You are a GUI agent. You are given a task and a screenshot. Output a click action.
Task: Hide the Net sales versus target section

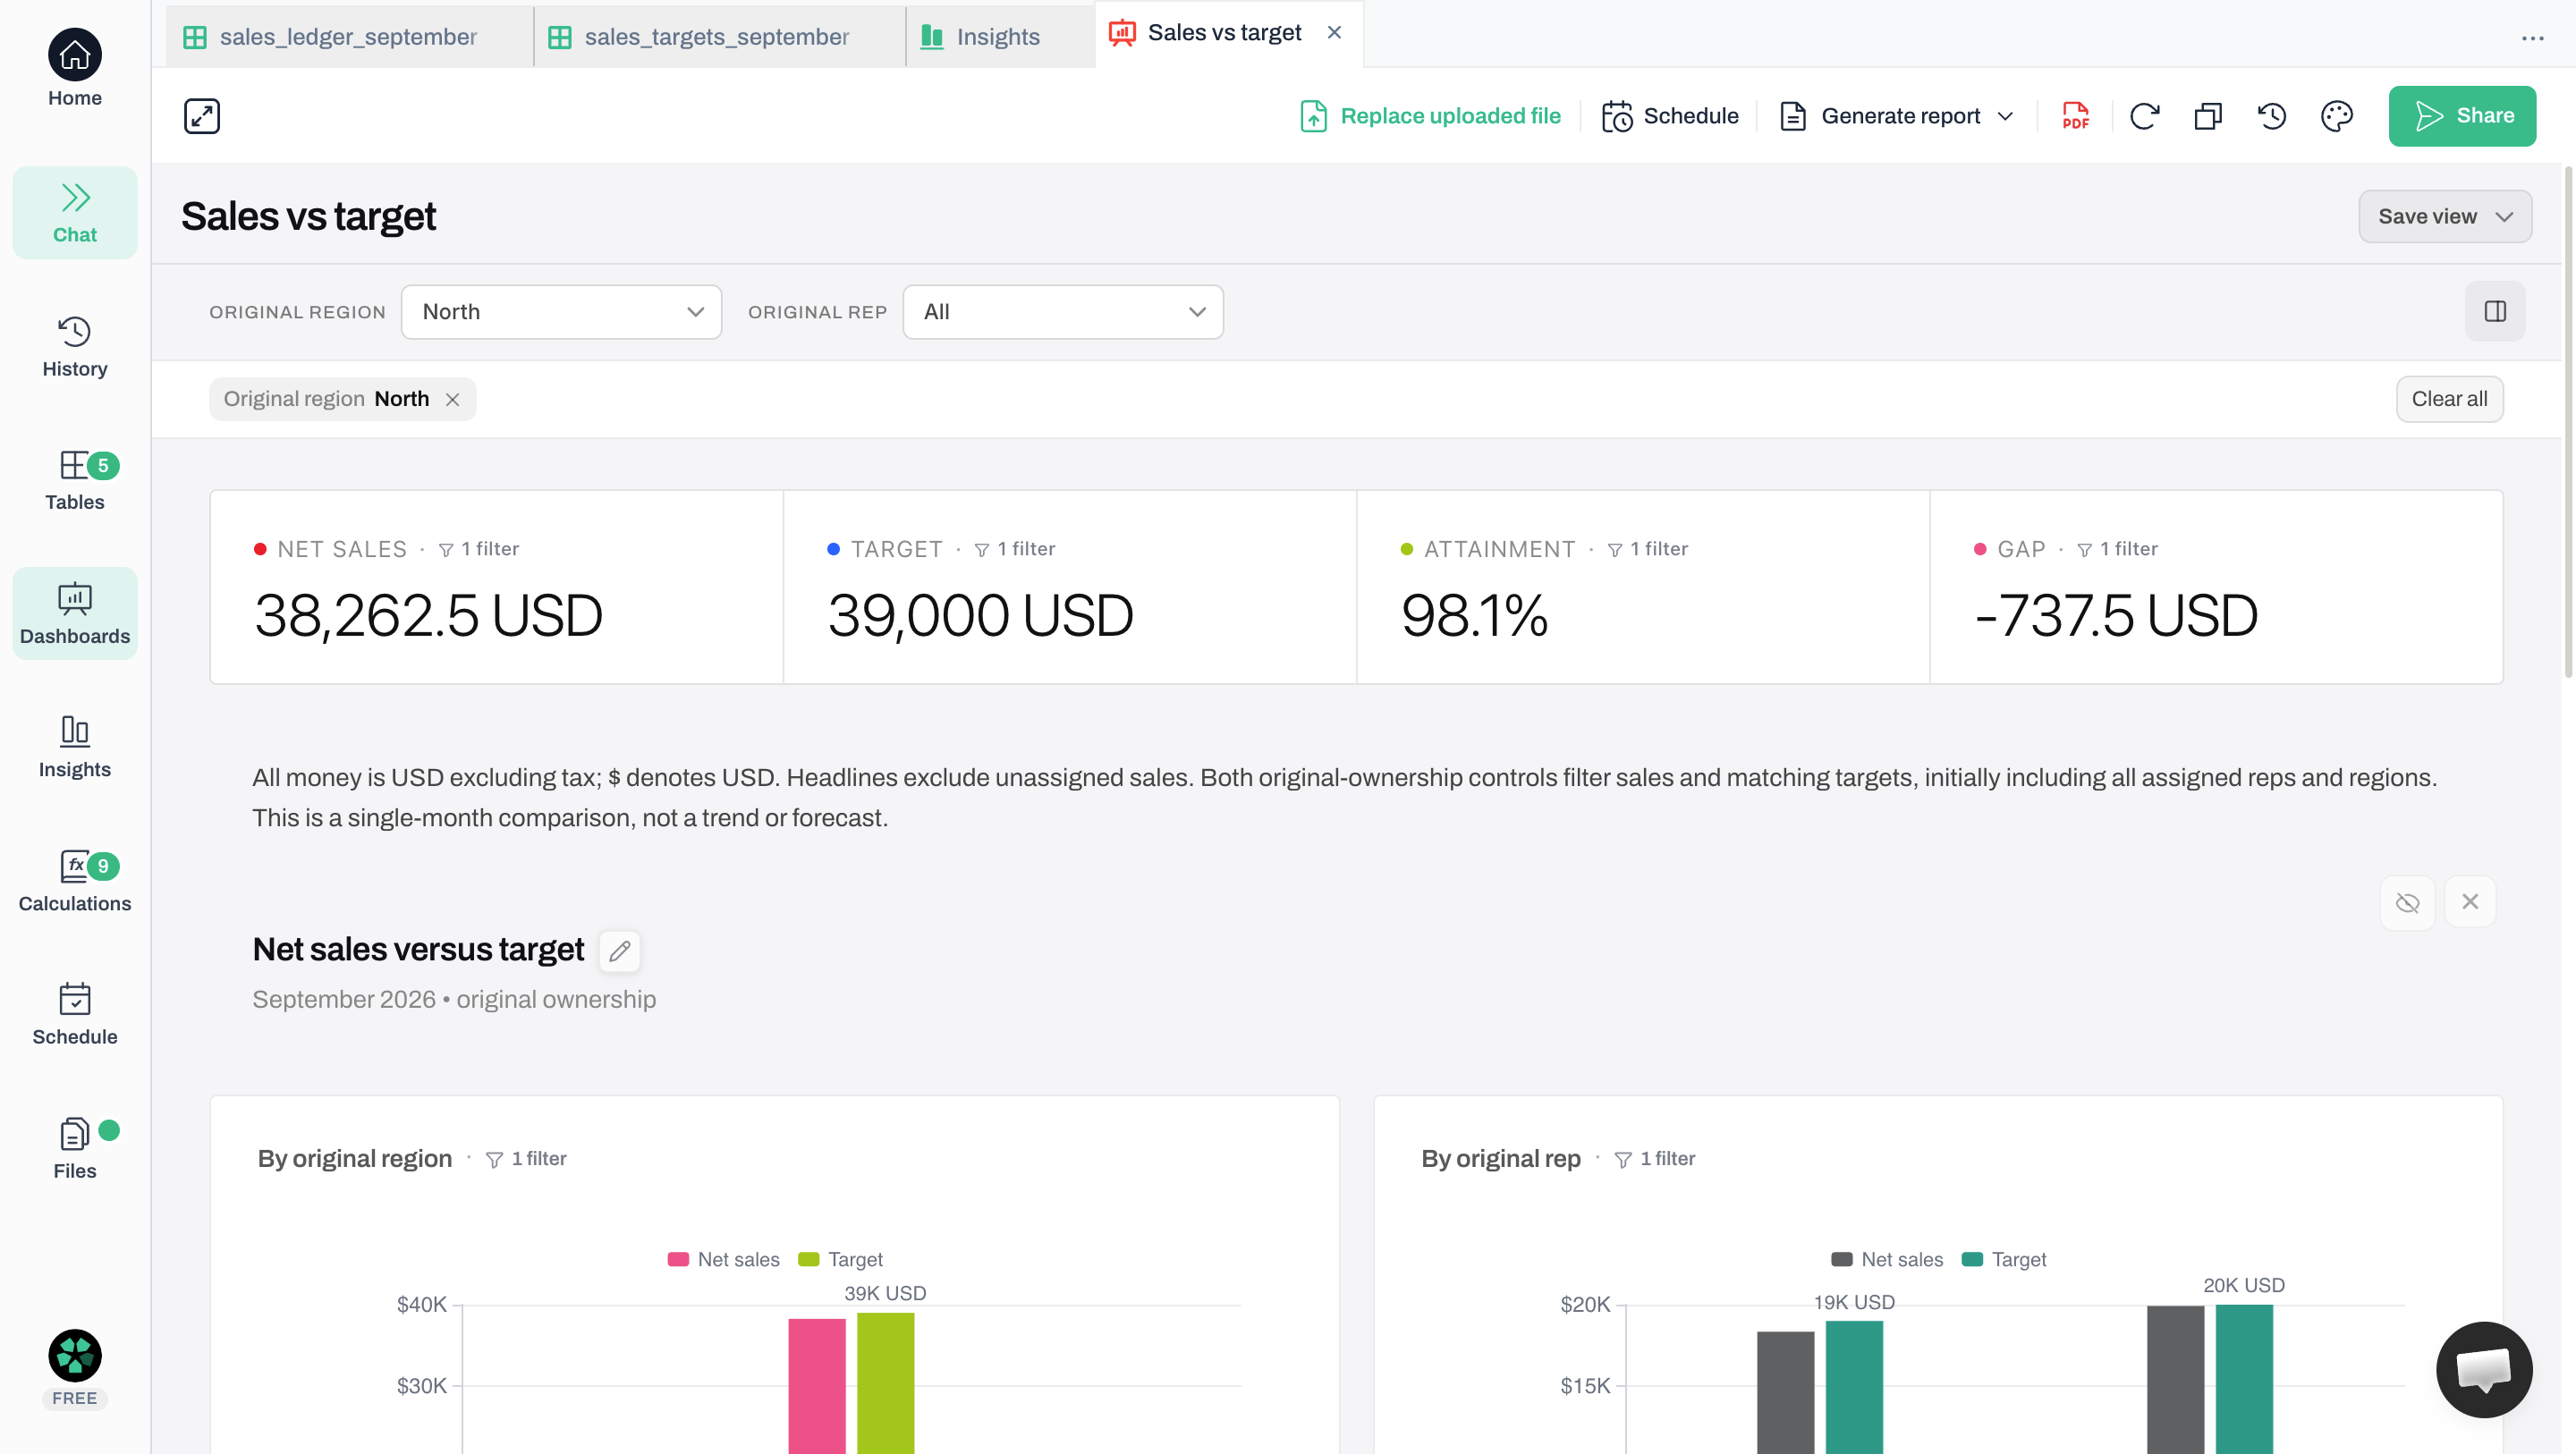tap(2408, 903)
